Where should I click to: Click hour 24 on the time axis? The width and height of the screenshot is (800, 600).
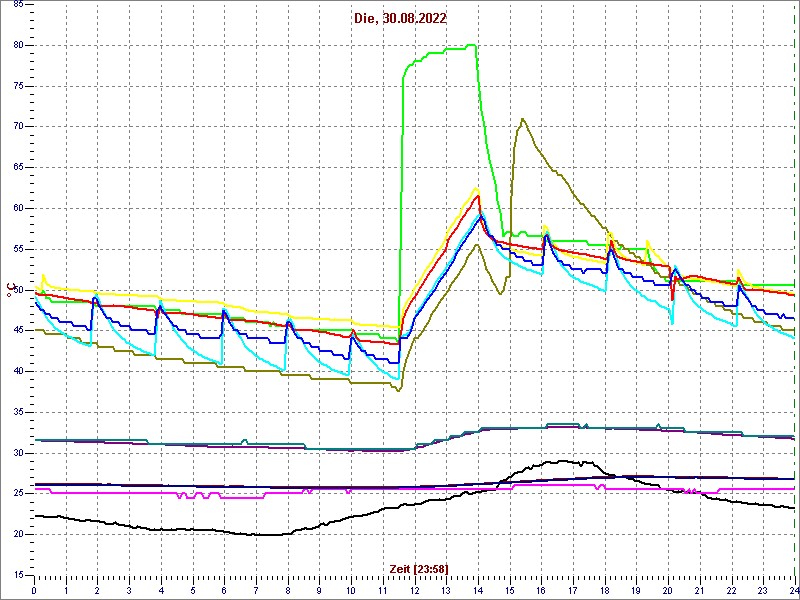pyautogui.click(x=794, y=591)
